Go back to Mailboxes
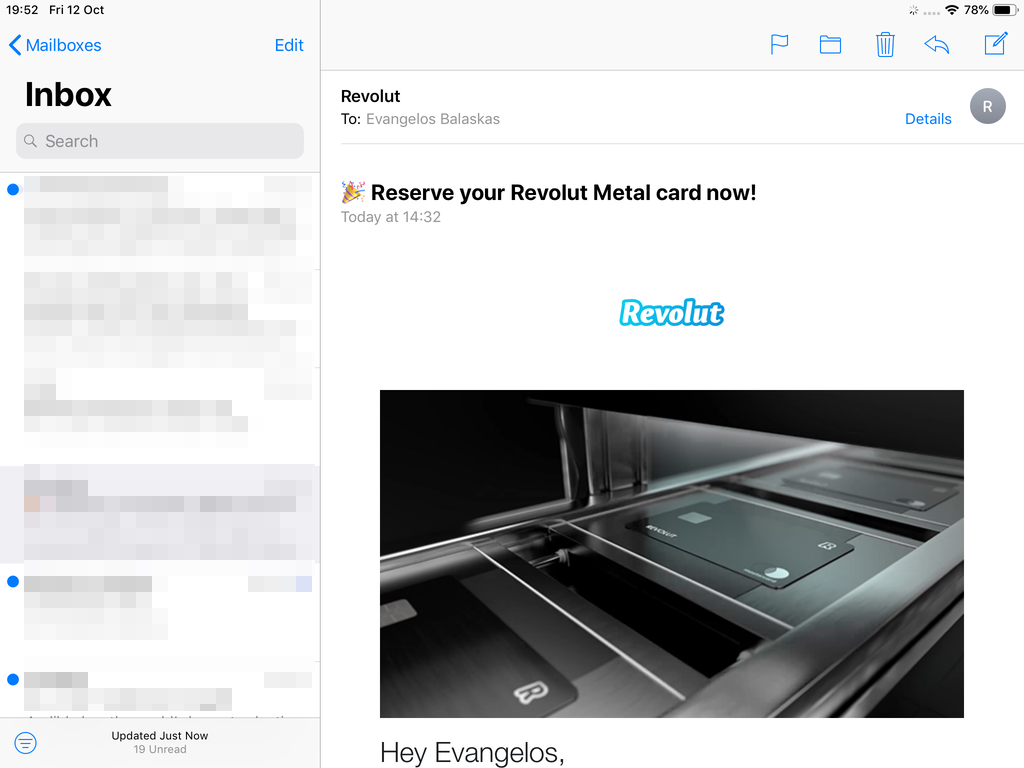1024x768 pixels. (x=55, y=45)
